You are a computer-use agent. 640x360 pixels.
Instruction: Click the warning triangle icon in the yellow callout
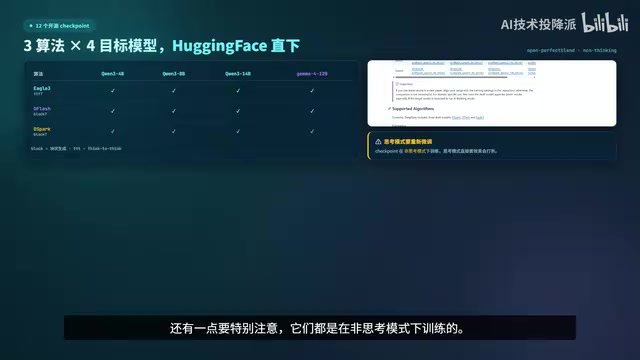(378, 142)
